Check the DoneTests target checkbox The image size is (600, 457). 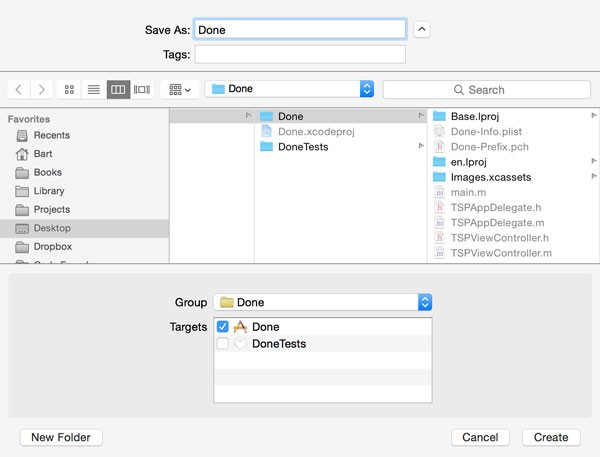222,343
